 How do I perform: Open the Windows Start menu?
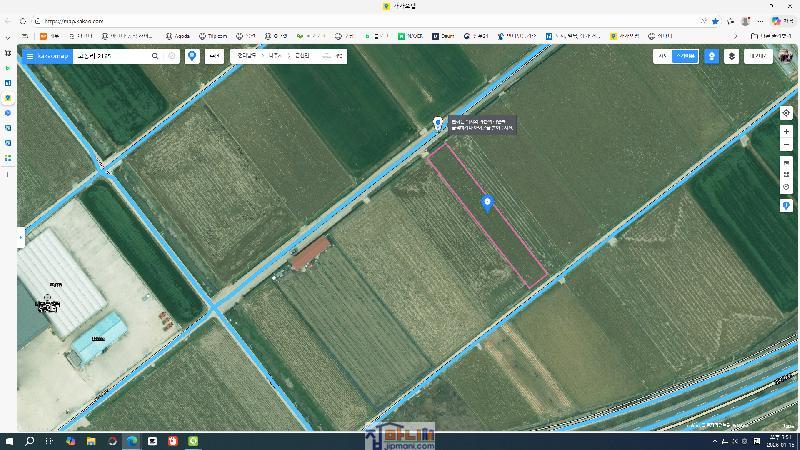(x=9, y=441)
